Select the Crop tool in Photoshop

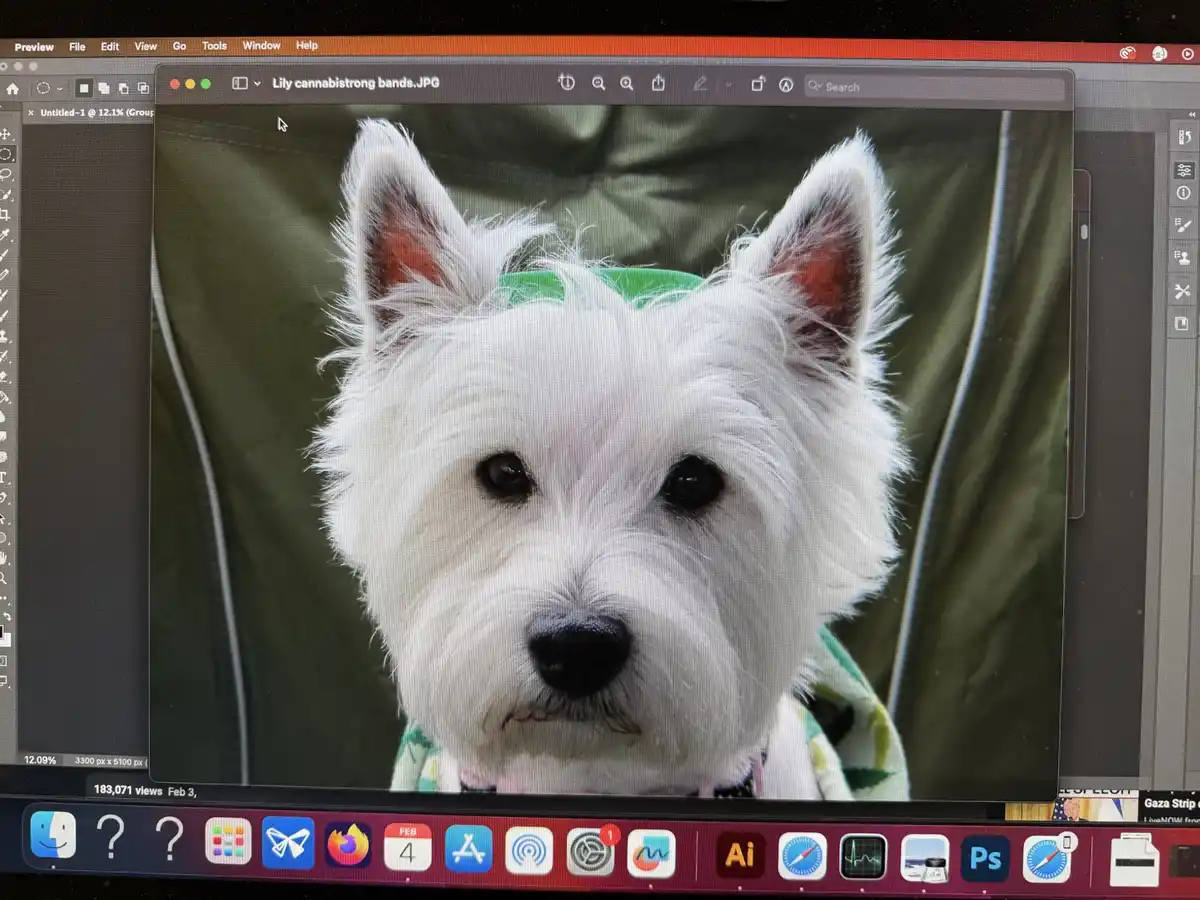click(x=6, y=215)
